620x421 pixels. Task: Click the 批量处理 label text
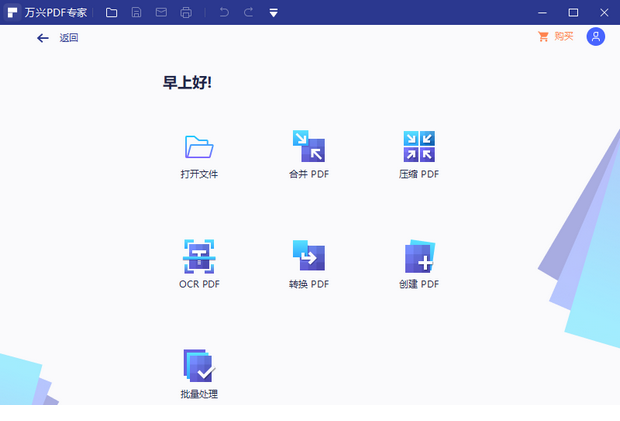click(x=199, y=394)
